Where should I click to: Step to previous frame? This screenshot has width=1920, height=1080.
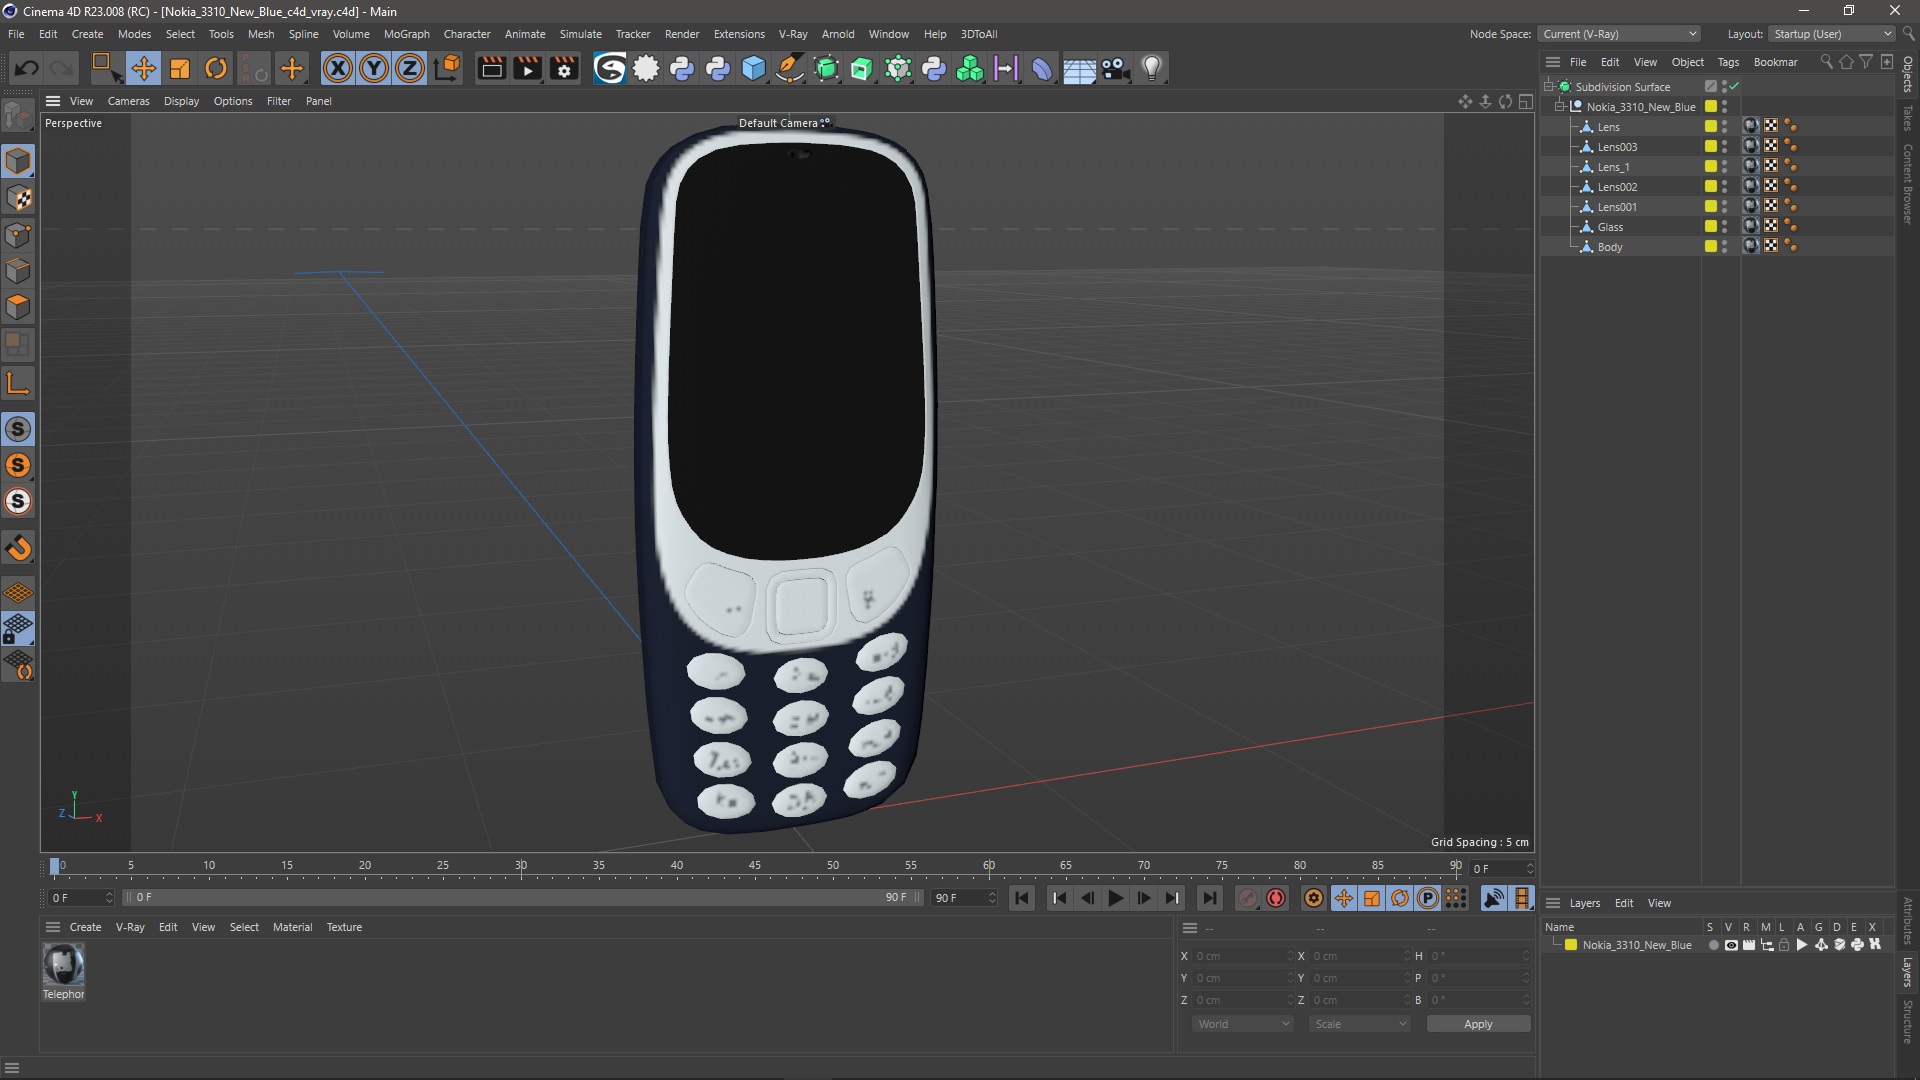point(1087,898)
